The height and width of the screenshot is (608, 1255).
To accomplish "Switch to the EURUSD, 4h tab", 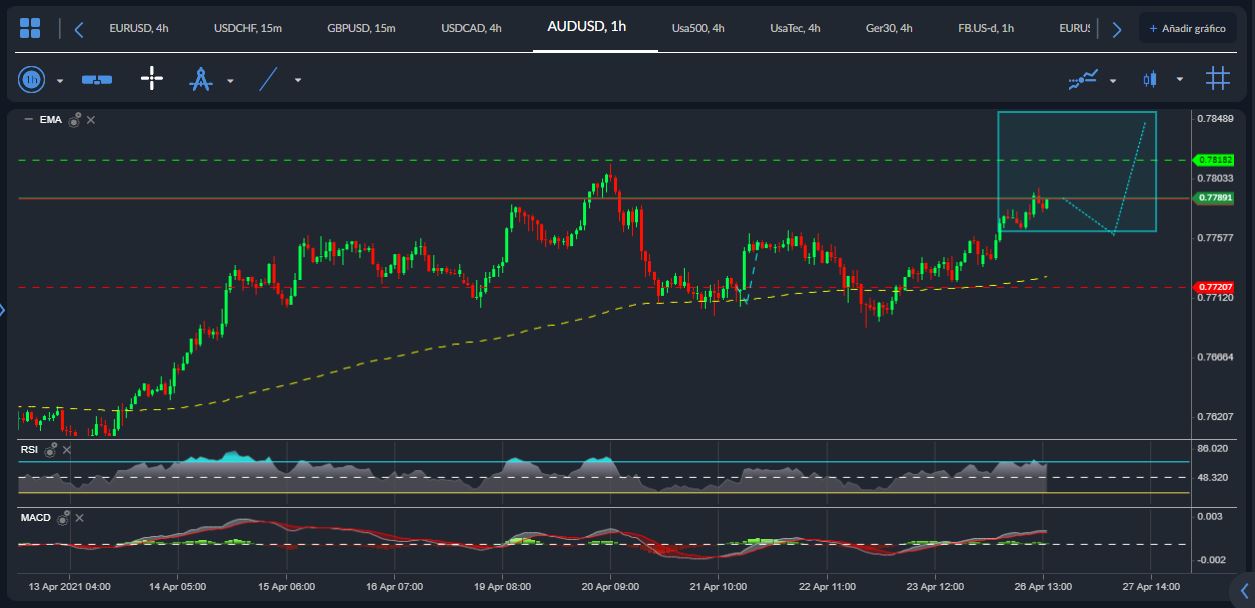I will pos(140,28).
